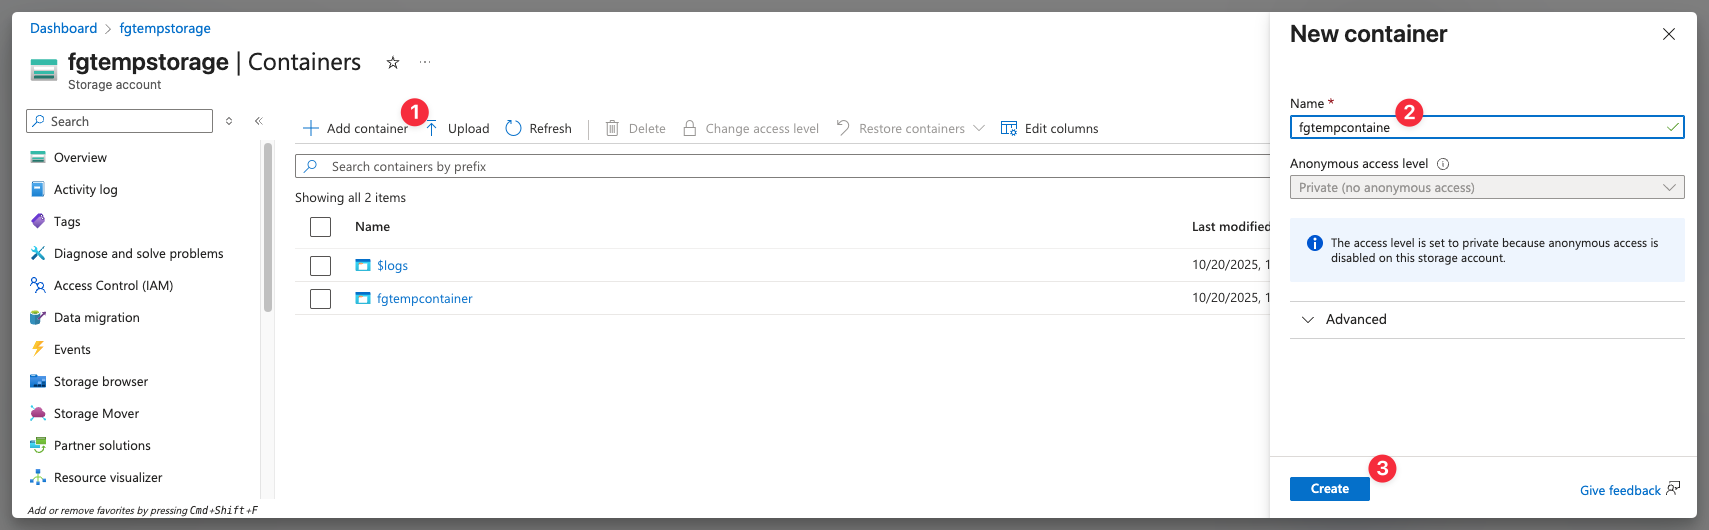Expand the Advanced section
The width and height of the screenshot is (1709, 530).
1487,320
